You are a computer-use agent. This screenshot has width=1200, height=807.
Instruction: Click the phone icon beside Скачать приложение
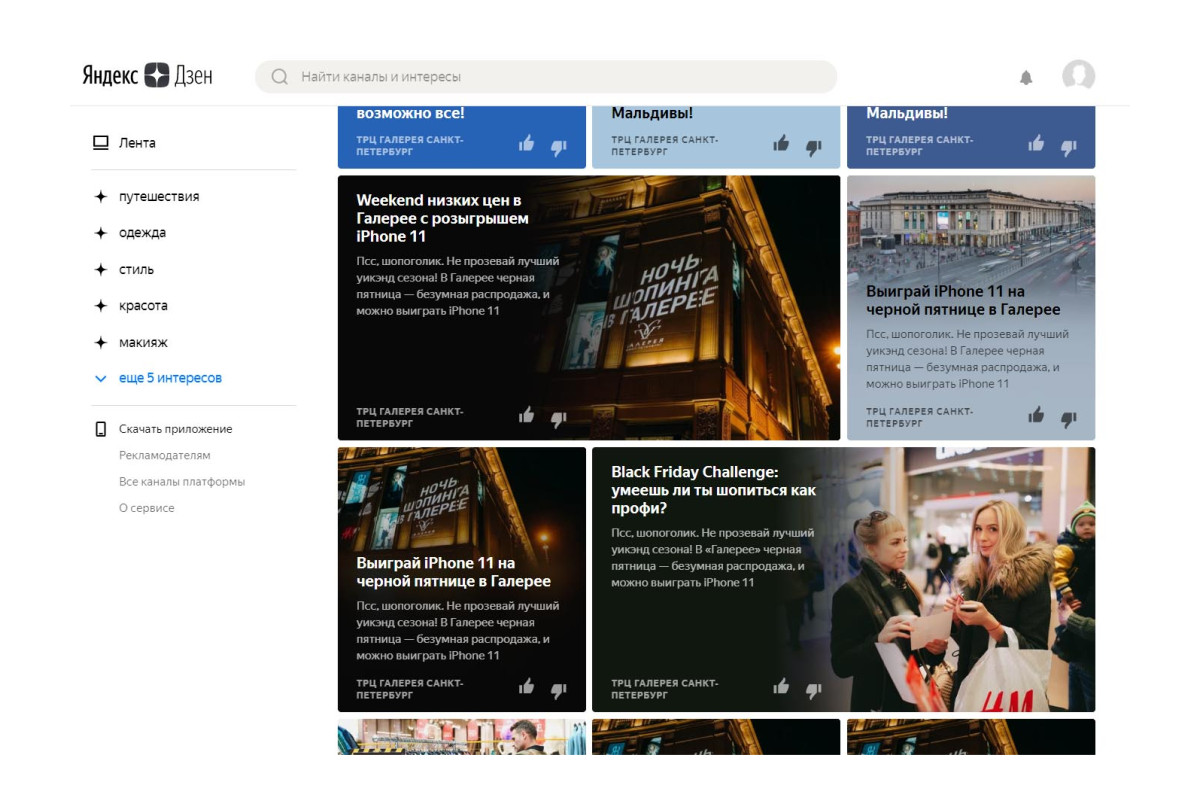100,429
